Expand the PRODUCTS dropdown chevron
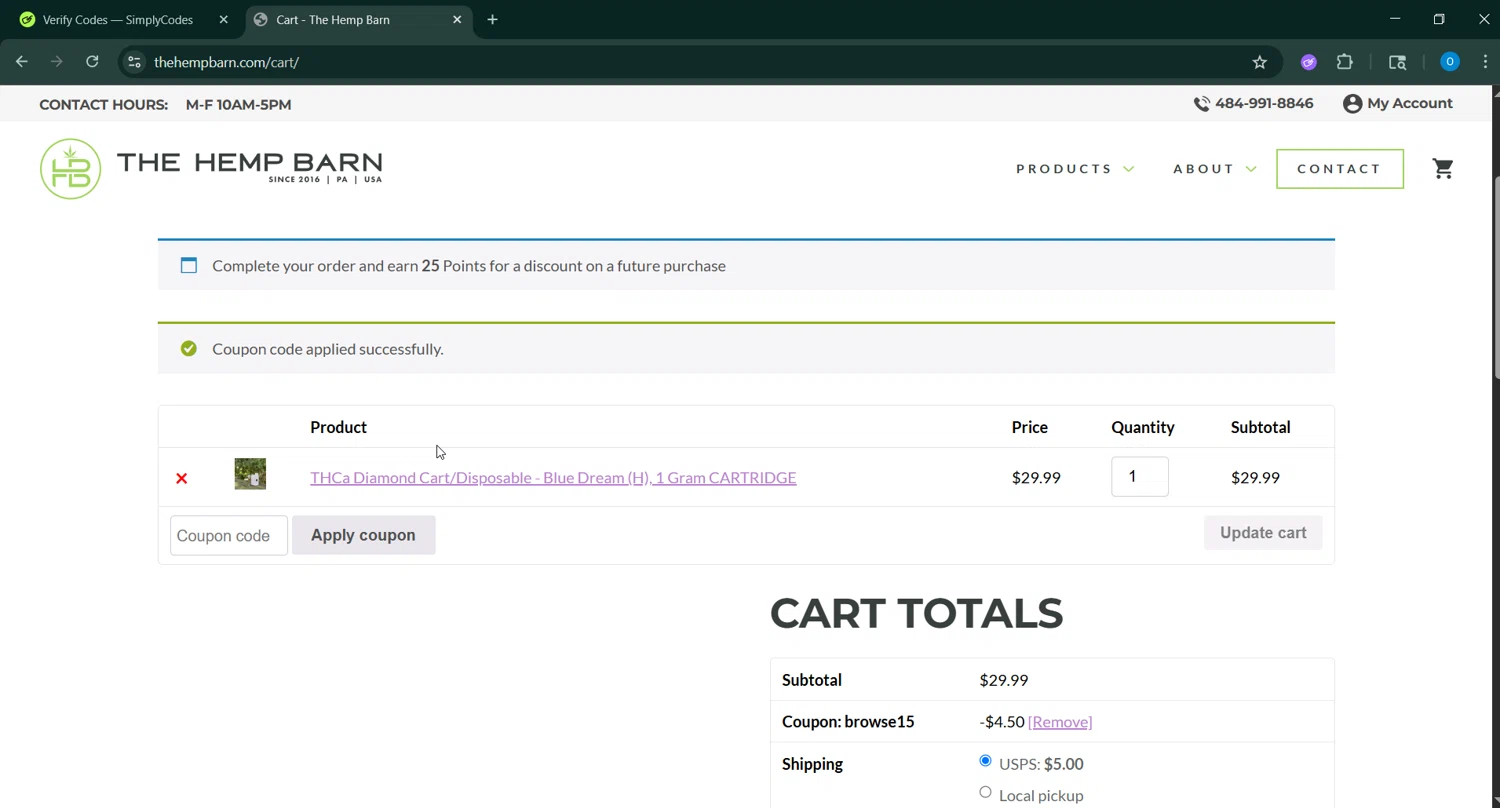Image resolution: width=1500 pixels, height=808 pixels. point(1129,169)
